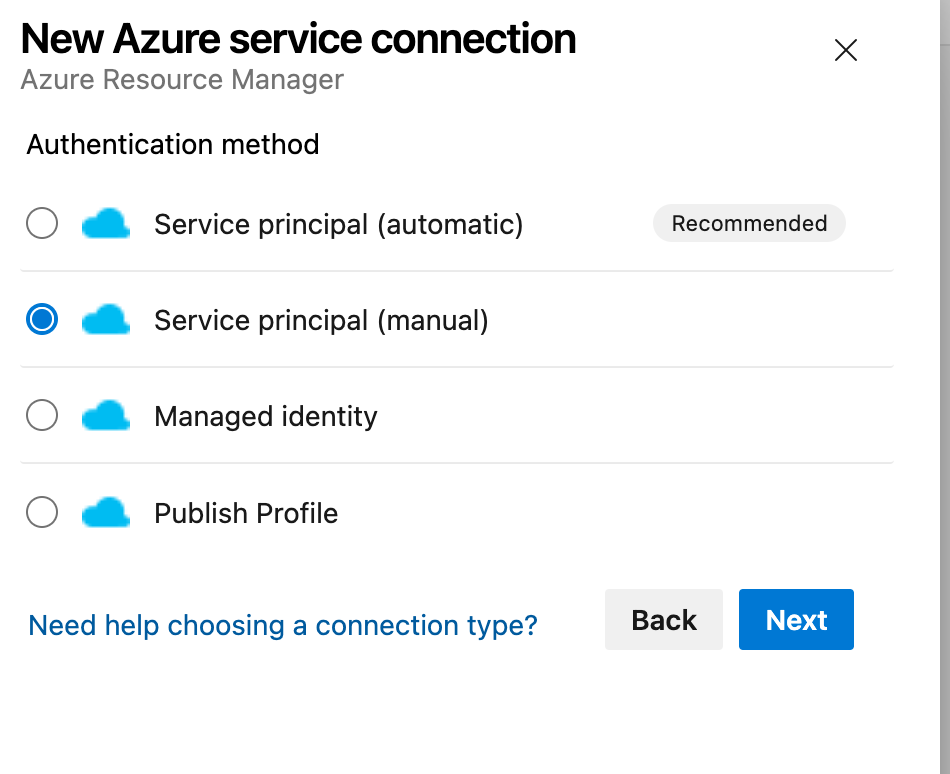Click the cloud icon next to Publish Profile
The width and height of the screenshot is (950, 774).
[x=106, y=513]
